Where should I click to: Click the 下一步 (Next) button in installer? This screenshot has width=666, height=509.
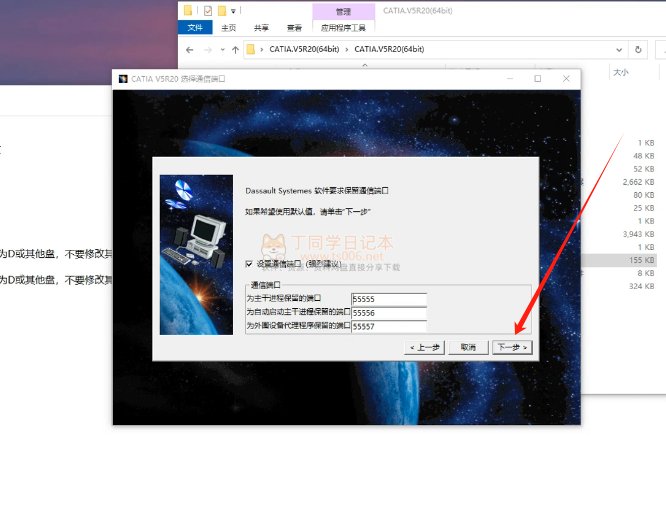point(512,347)
